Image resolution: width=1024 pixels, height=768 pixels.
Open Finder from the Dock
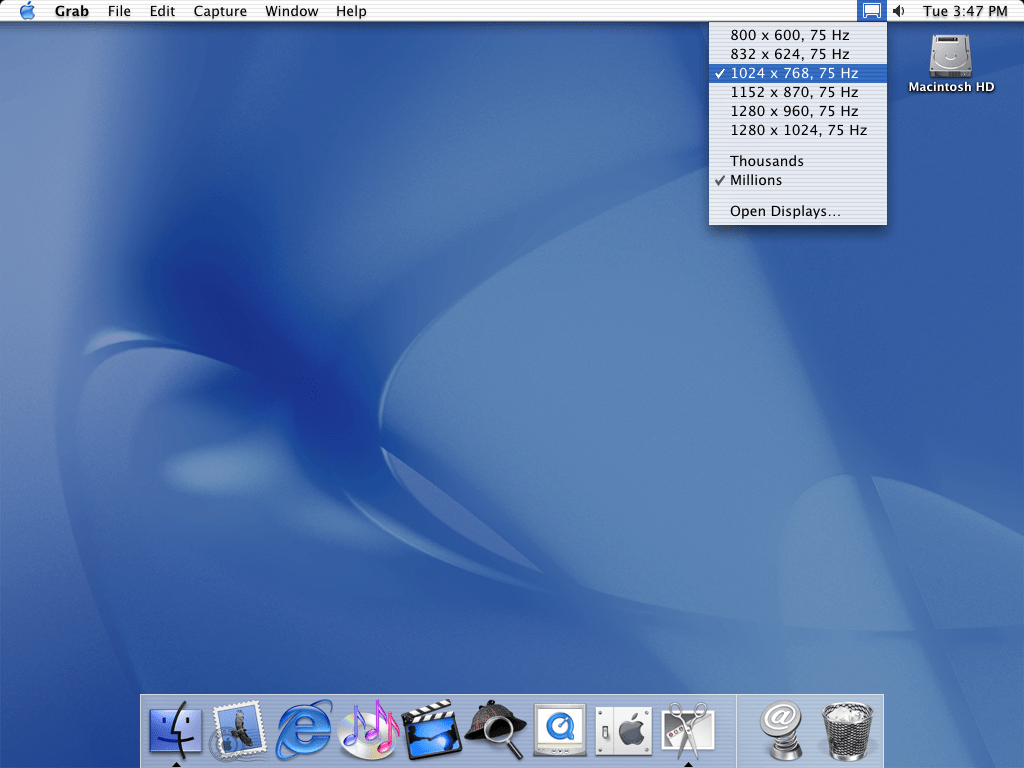(175, 730)
